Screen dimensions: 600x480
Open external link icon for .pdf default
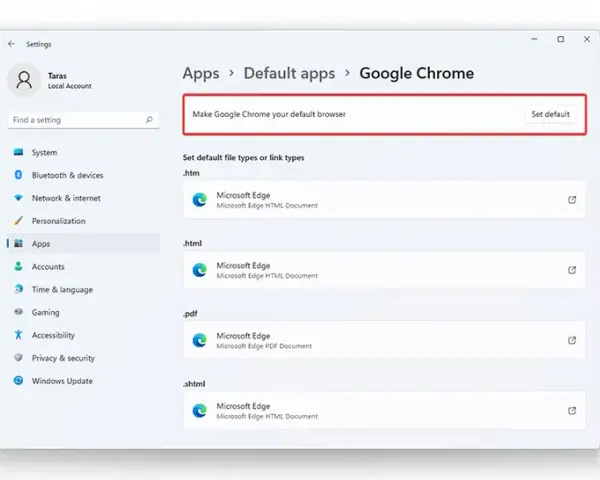click(572, 340)
